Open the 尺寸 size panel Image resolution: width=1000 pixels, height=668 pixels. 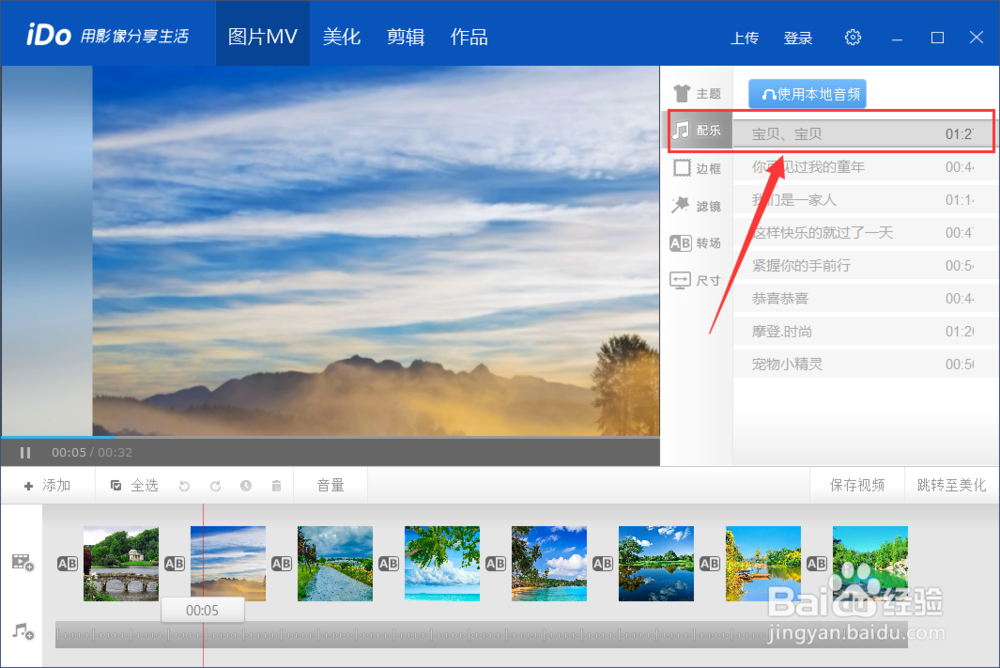695,280
